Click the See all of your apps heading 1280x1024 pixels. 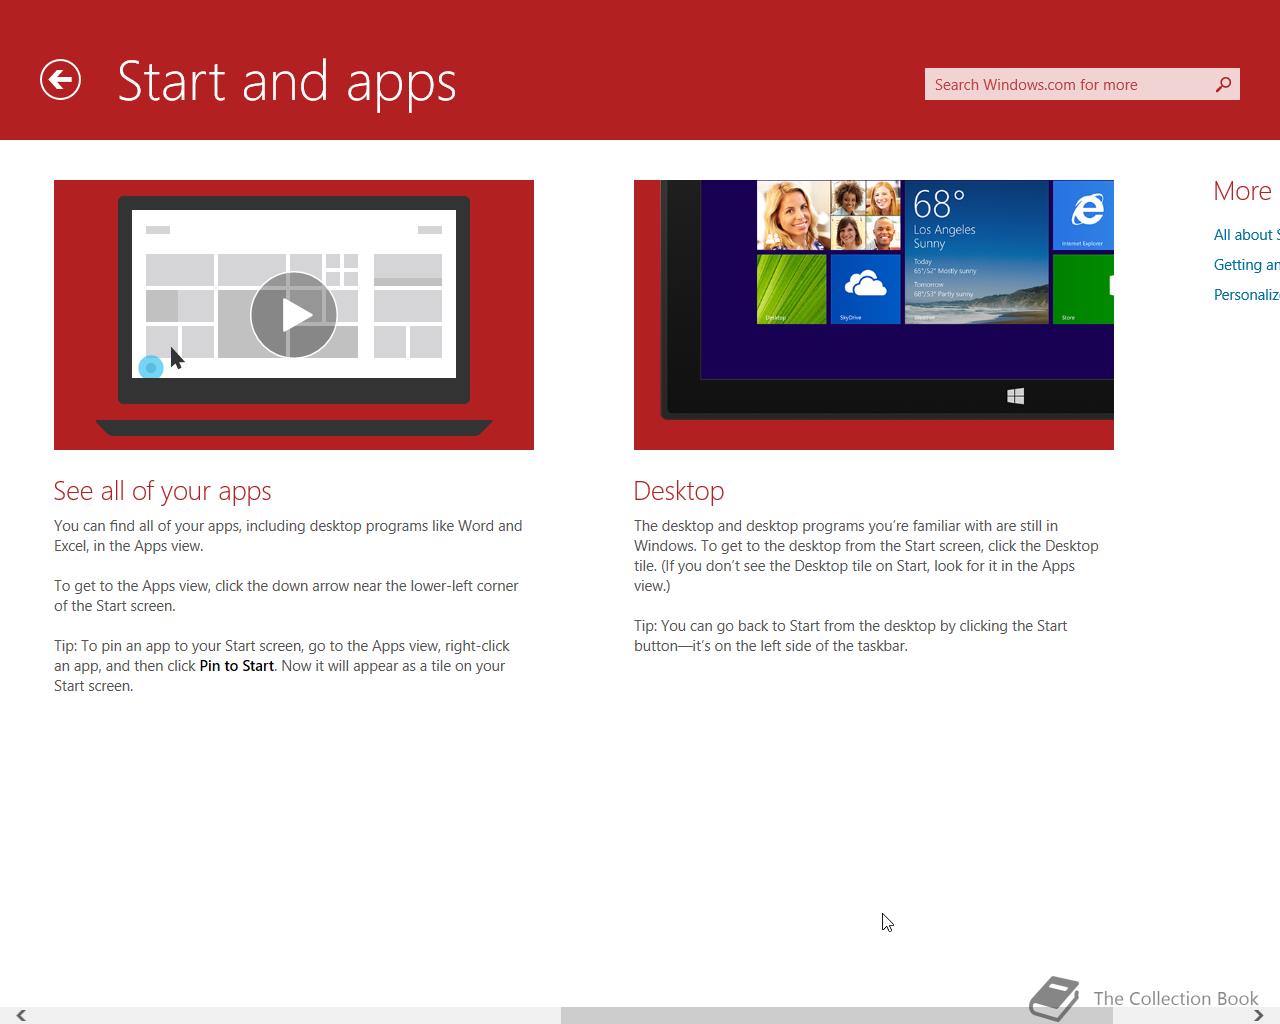tap(163, 491)
